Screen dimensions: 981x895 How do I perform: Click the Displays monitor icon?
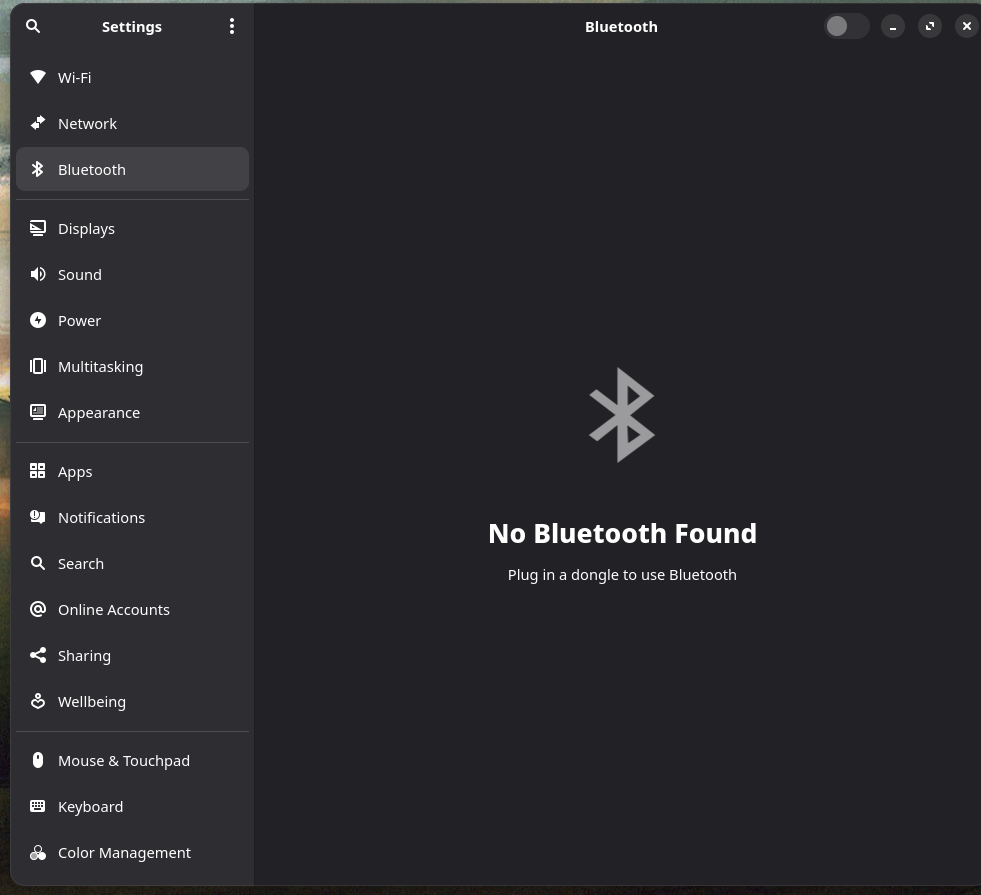point(38,228)
